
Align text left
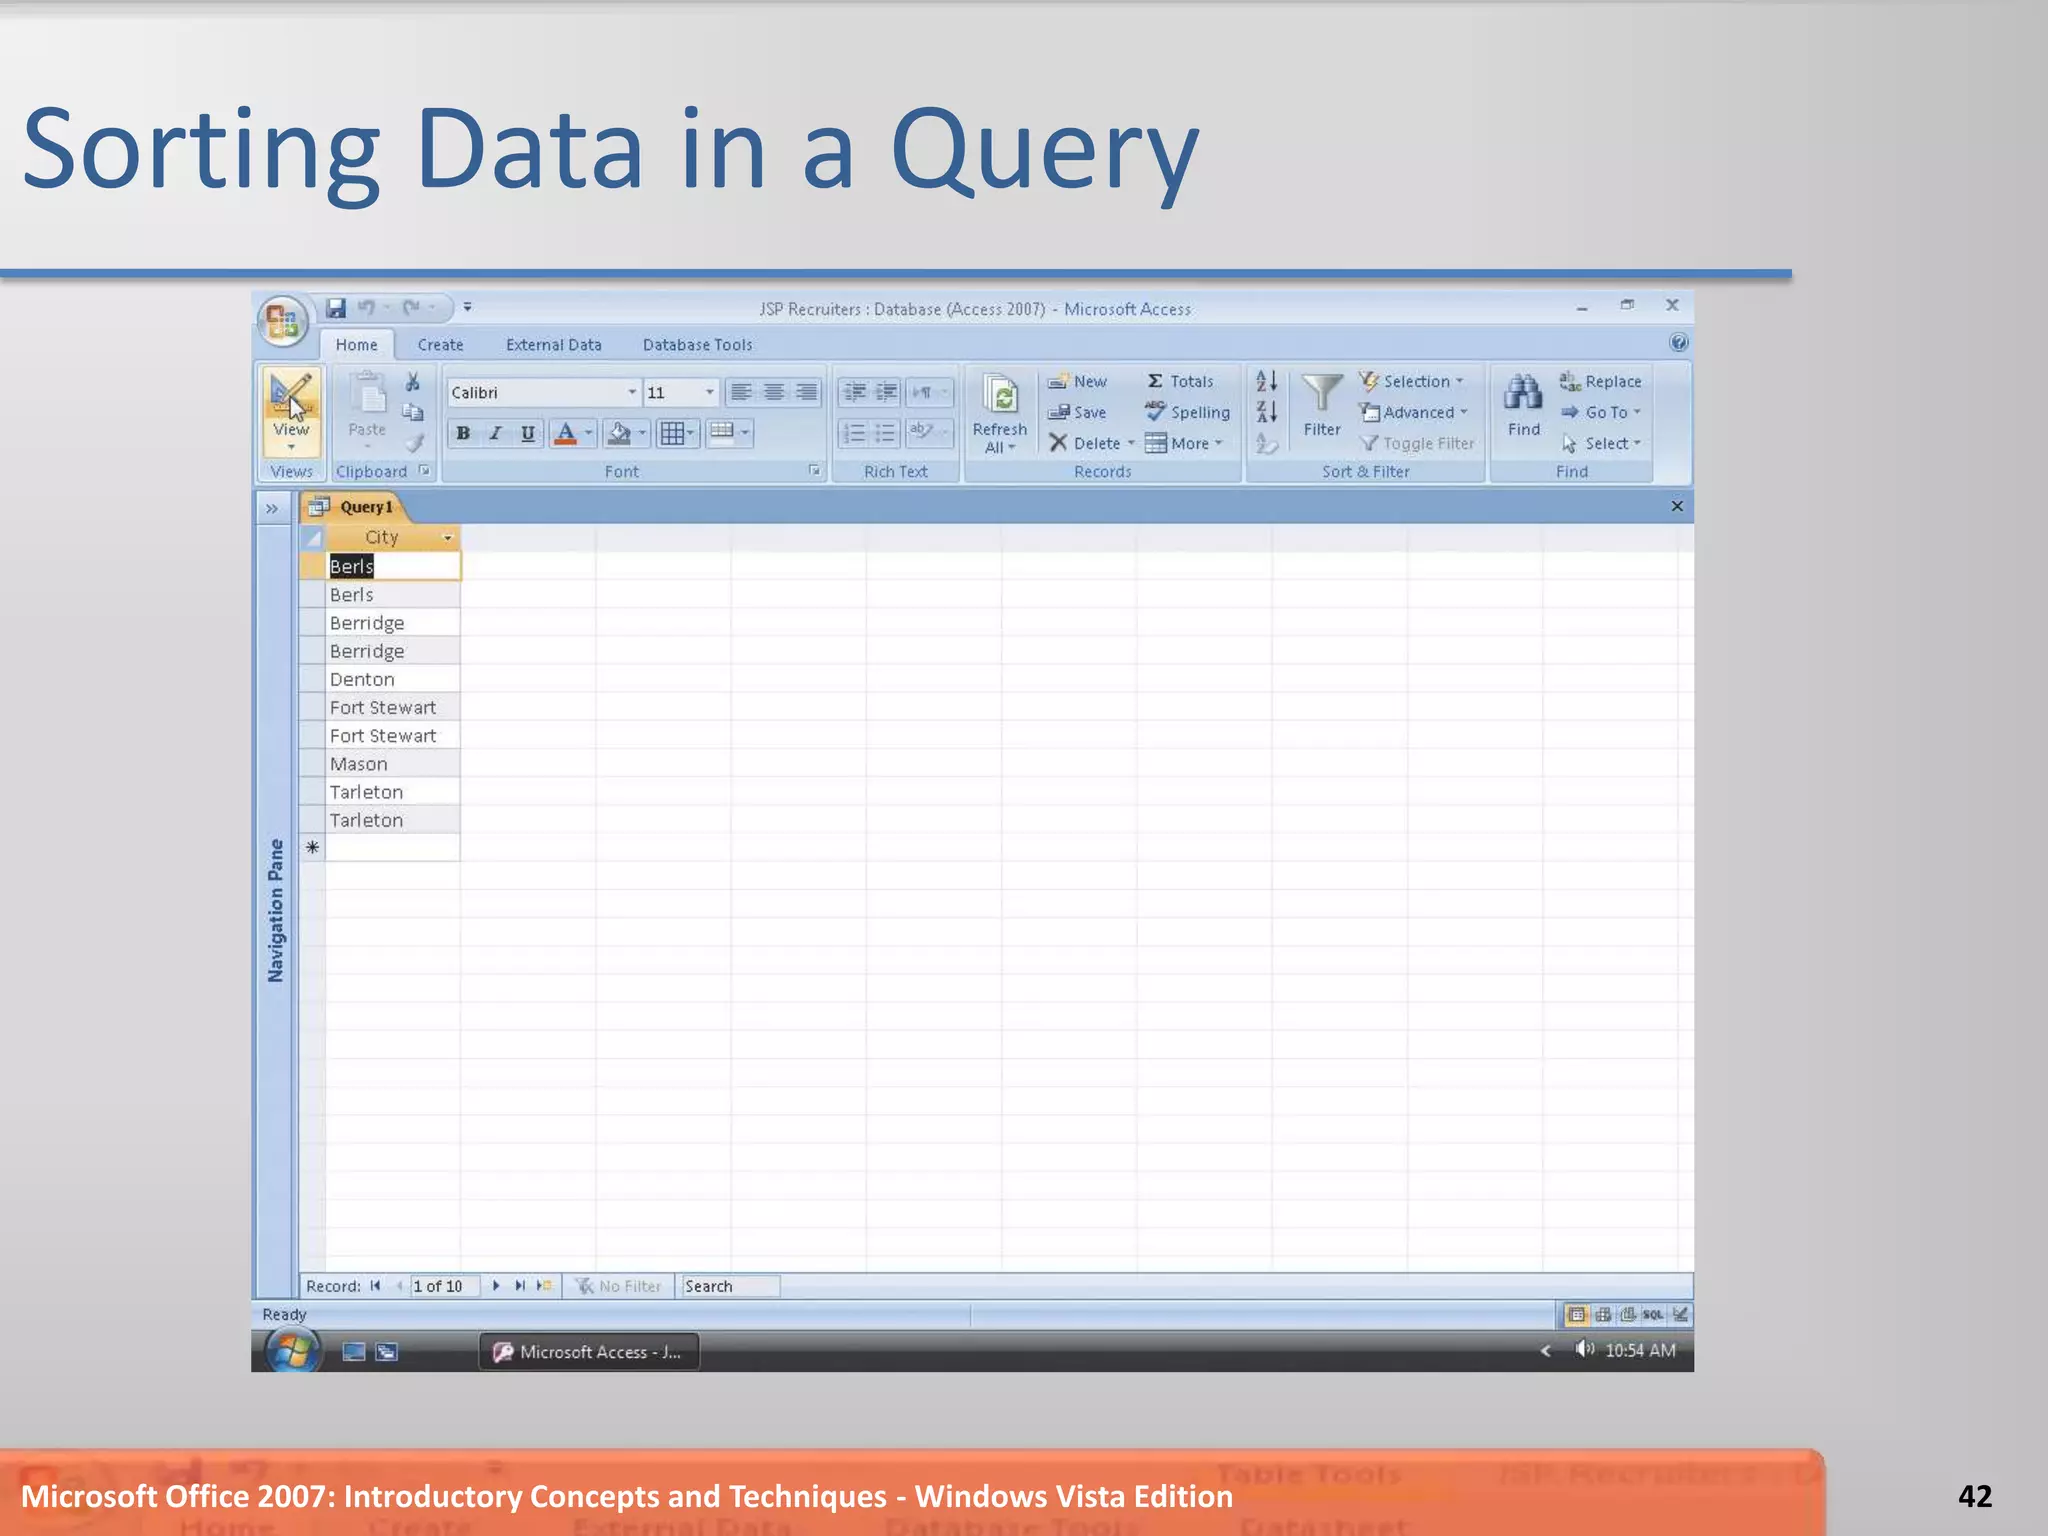click(x=741, y=392)
